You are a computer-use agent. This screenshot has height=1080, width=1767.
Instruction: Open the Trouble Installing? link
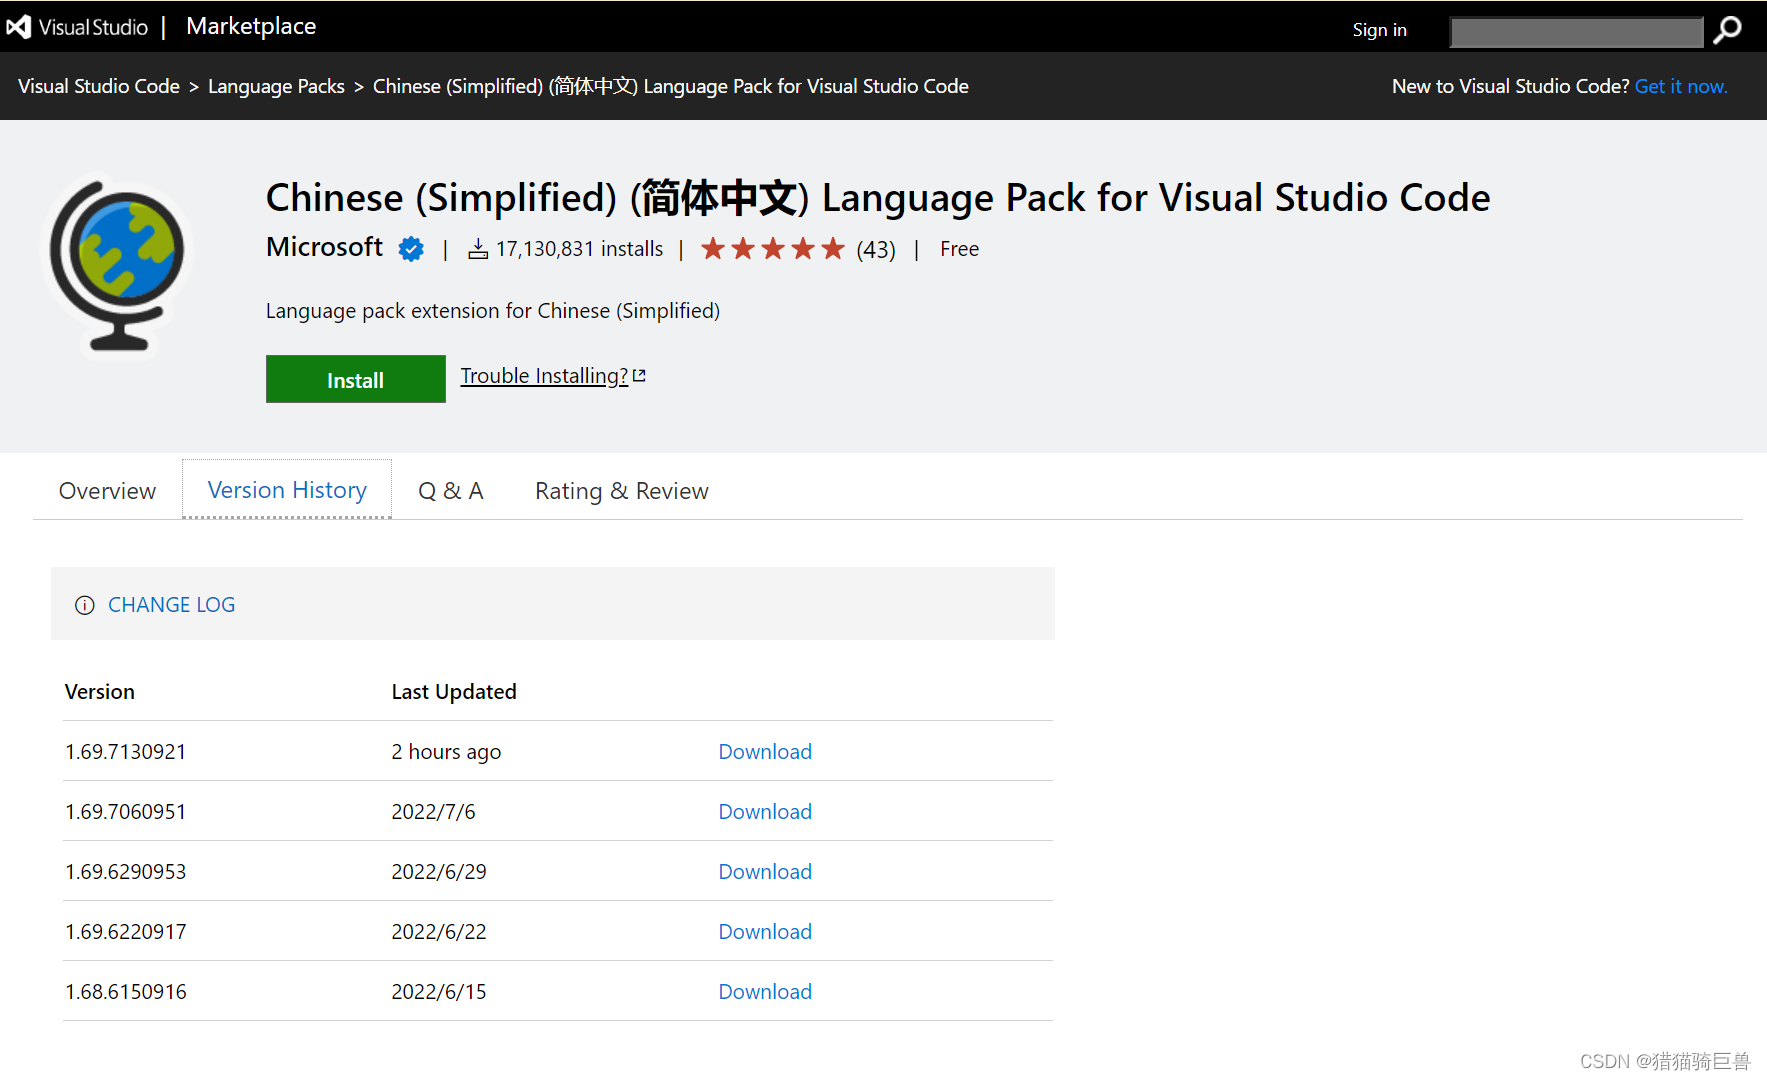click(543, 376)
